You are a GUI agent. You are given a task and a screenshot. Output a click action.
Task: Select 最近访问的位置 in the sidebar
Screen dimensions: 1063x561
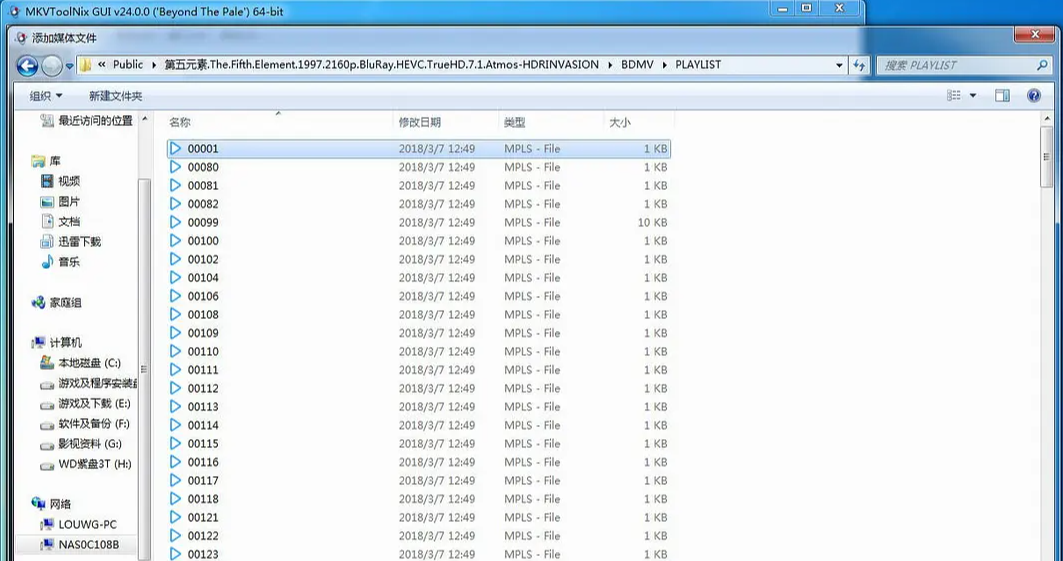pyautogui.click(x=87, y=121)
